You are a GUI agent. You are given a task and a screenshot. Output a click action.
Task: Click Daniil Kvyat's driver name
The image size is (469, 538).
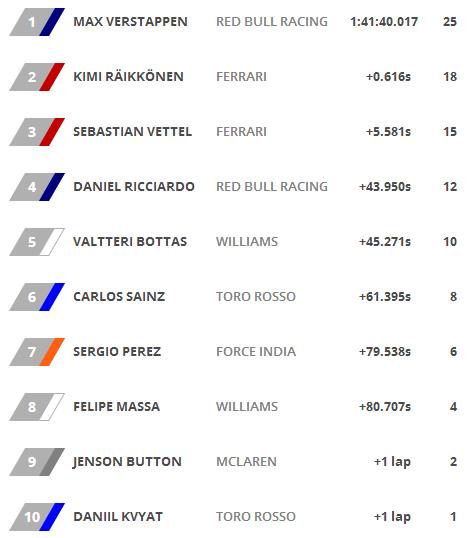(x=118, y=517)
